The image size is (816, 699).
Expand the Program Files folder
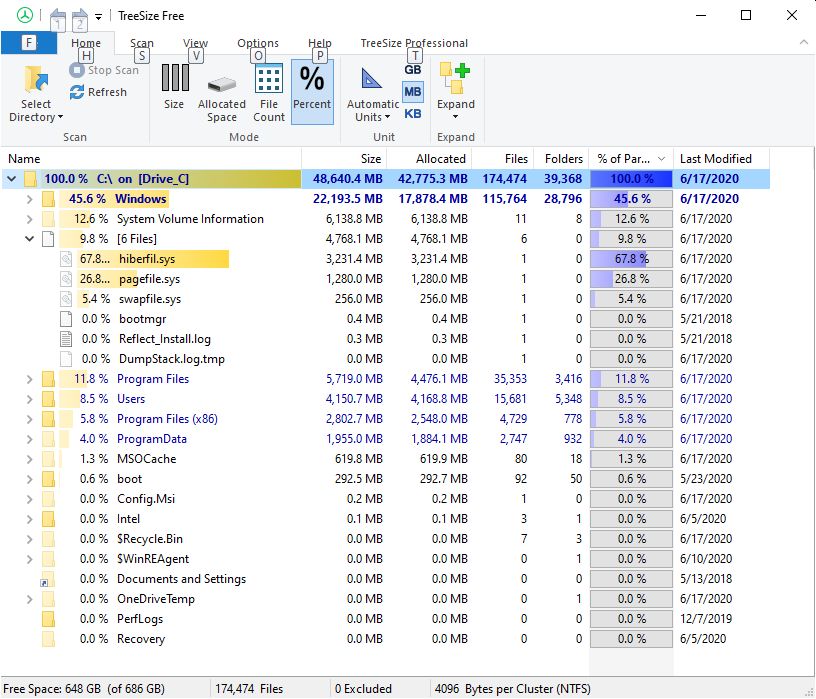pyautogui.click(x=29, y=379)
